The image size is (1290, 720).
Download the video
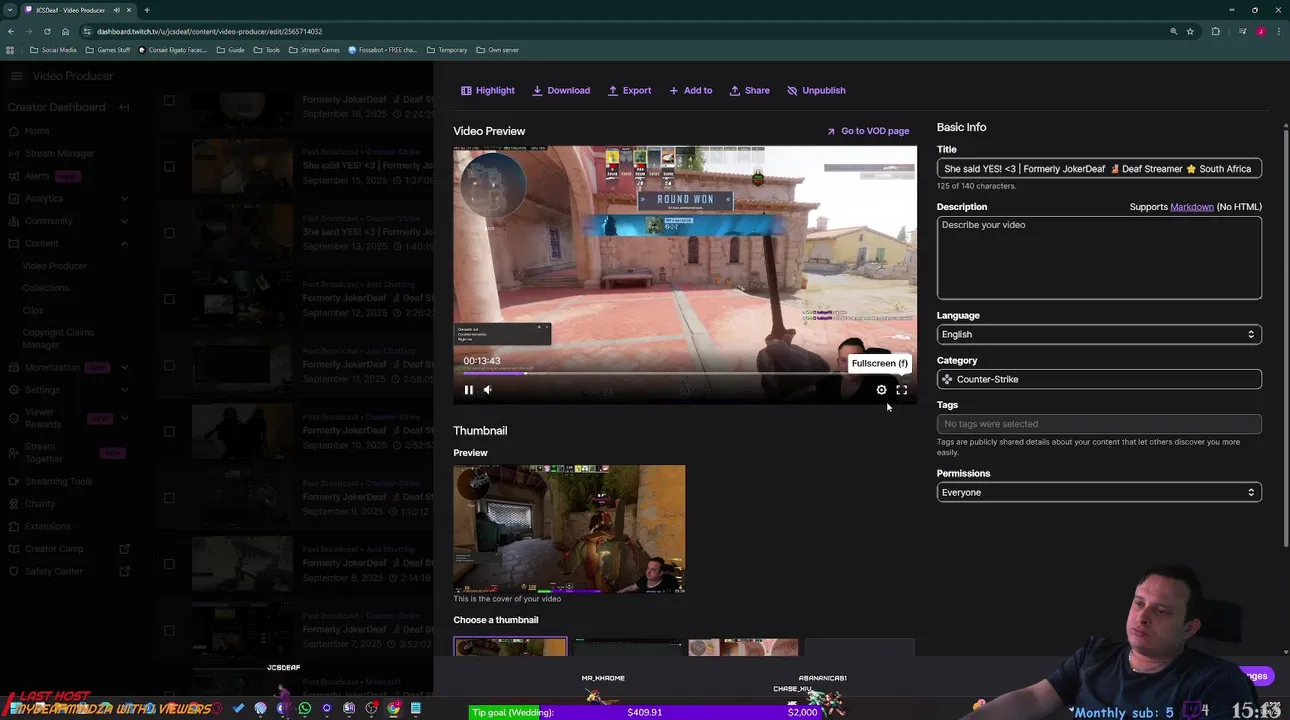[561, 90]
